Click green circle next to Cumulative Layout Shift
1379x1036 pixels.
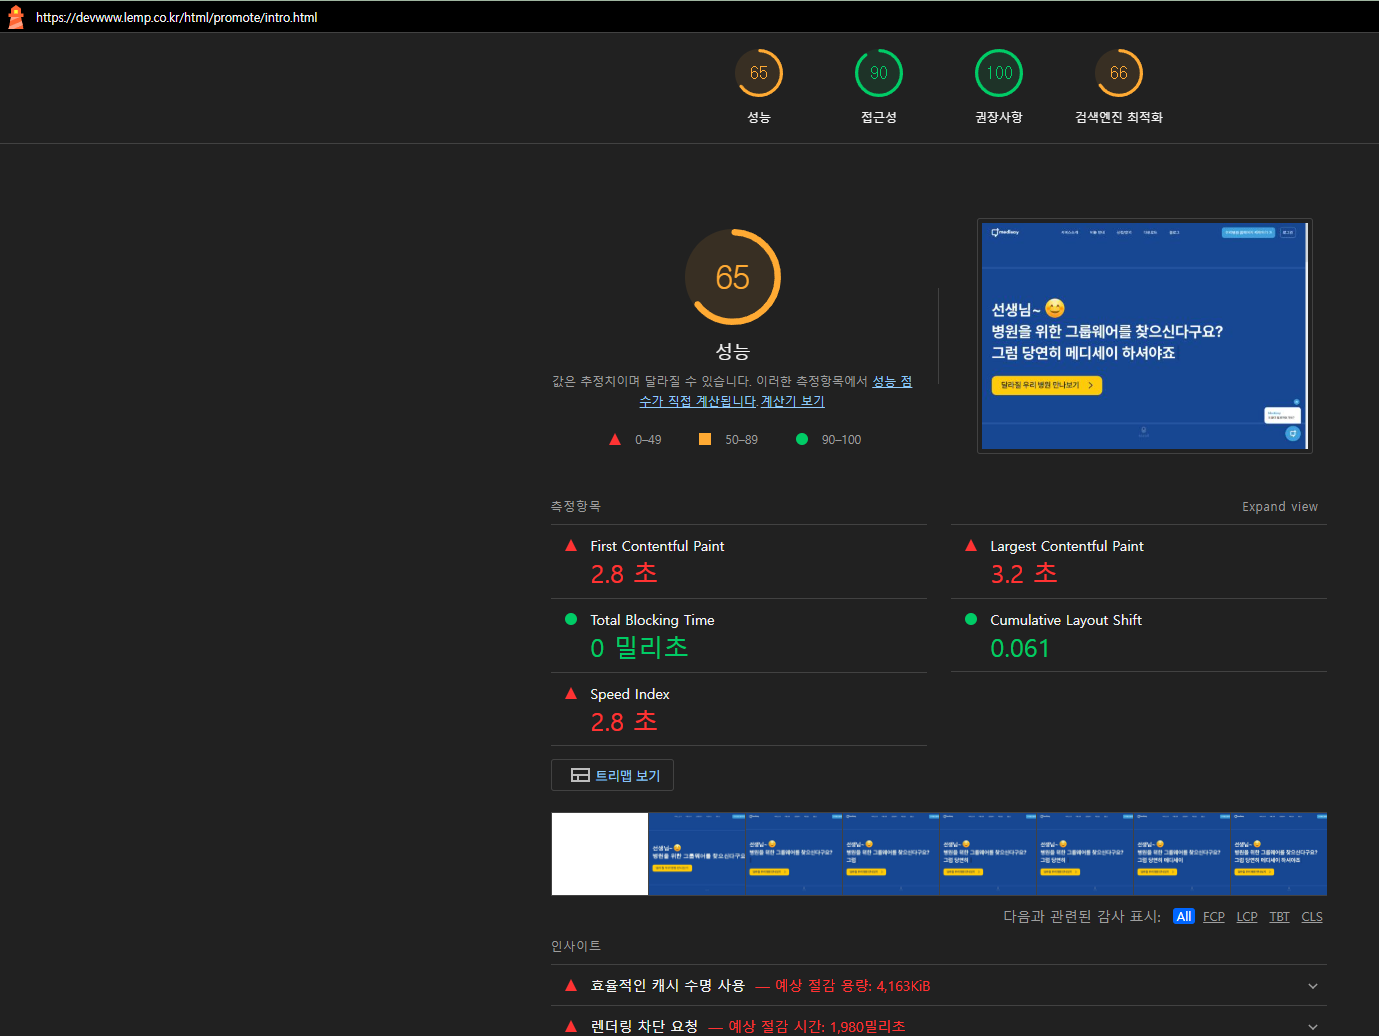(x=971, y=620)
